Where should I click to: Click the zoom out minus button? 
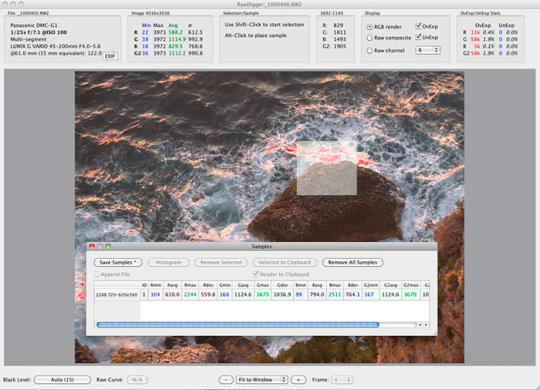tap(226, 380)
